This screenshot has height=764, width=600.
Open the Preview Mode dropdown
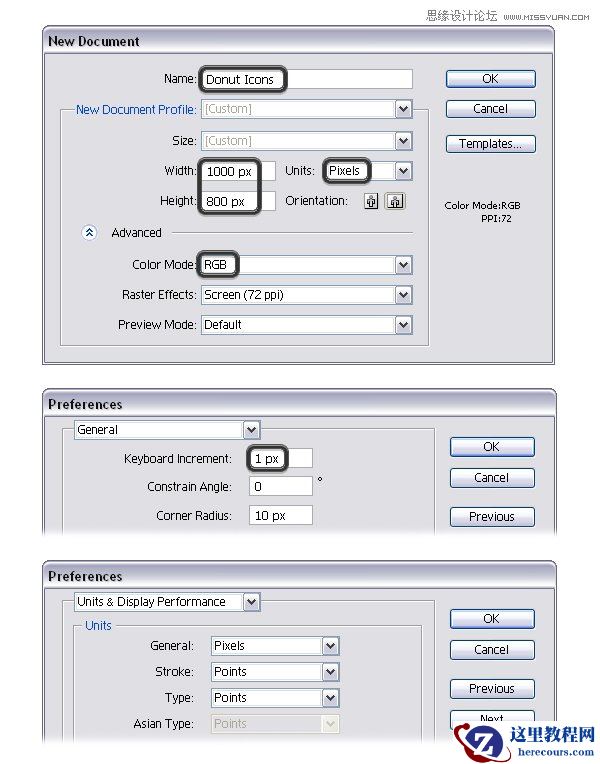pos(403,325)
